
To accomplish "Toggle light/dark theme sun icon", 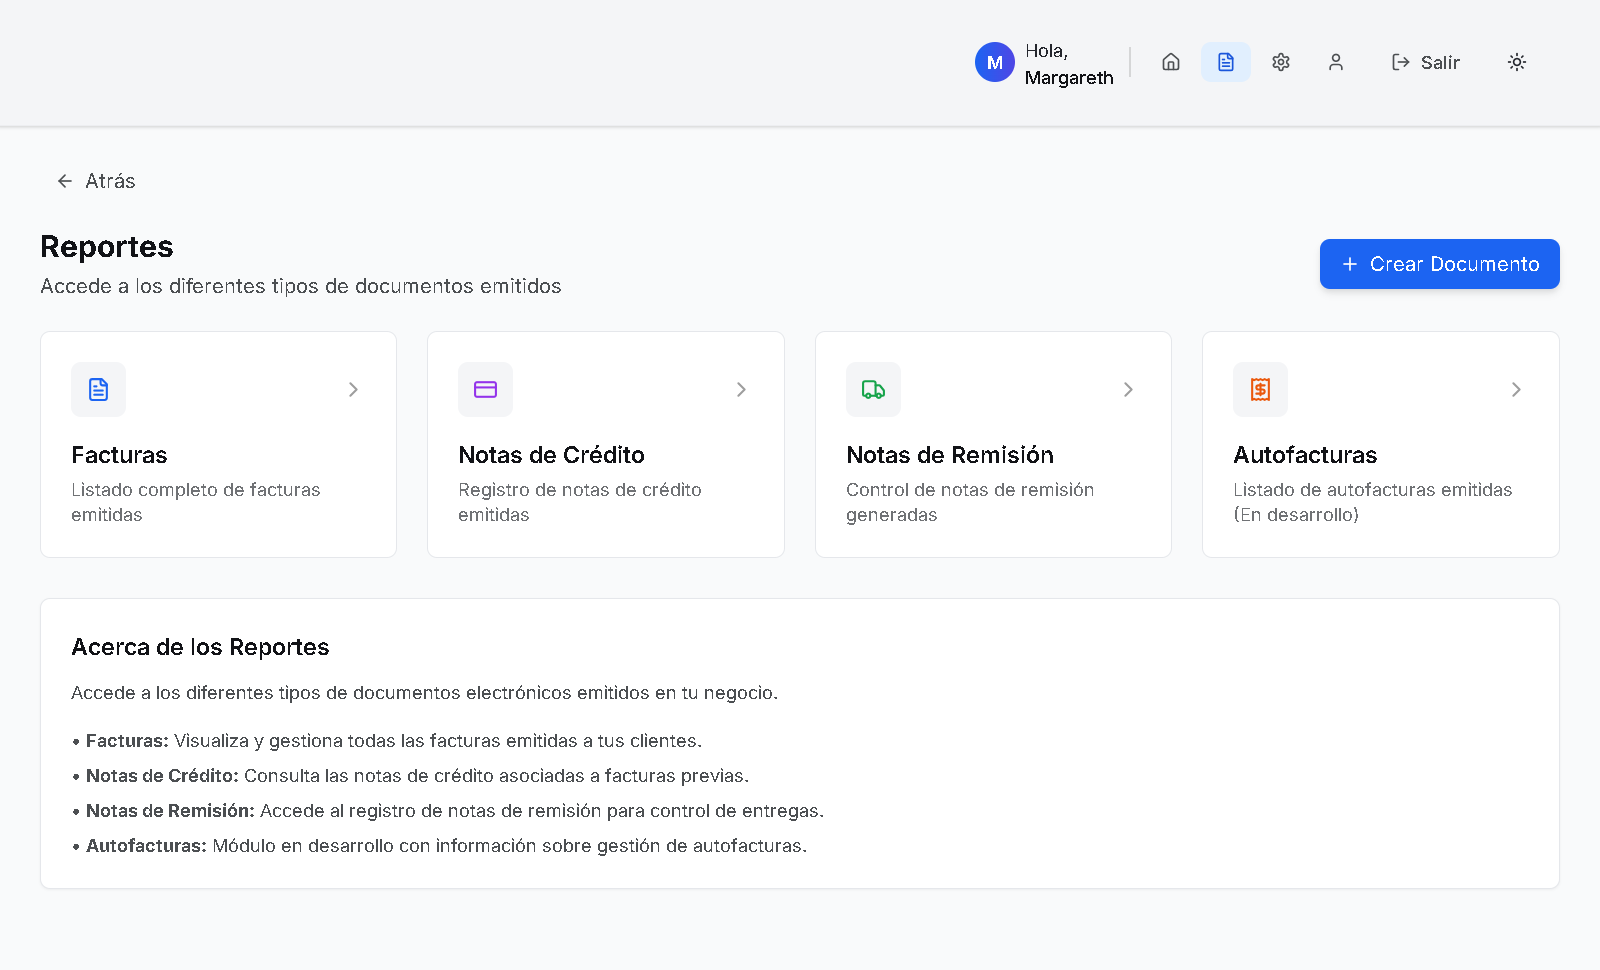I will (x=1517, y=62).
